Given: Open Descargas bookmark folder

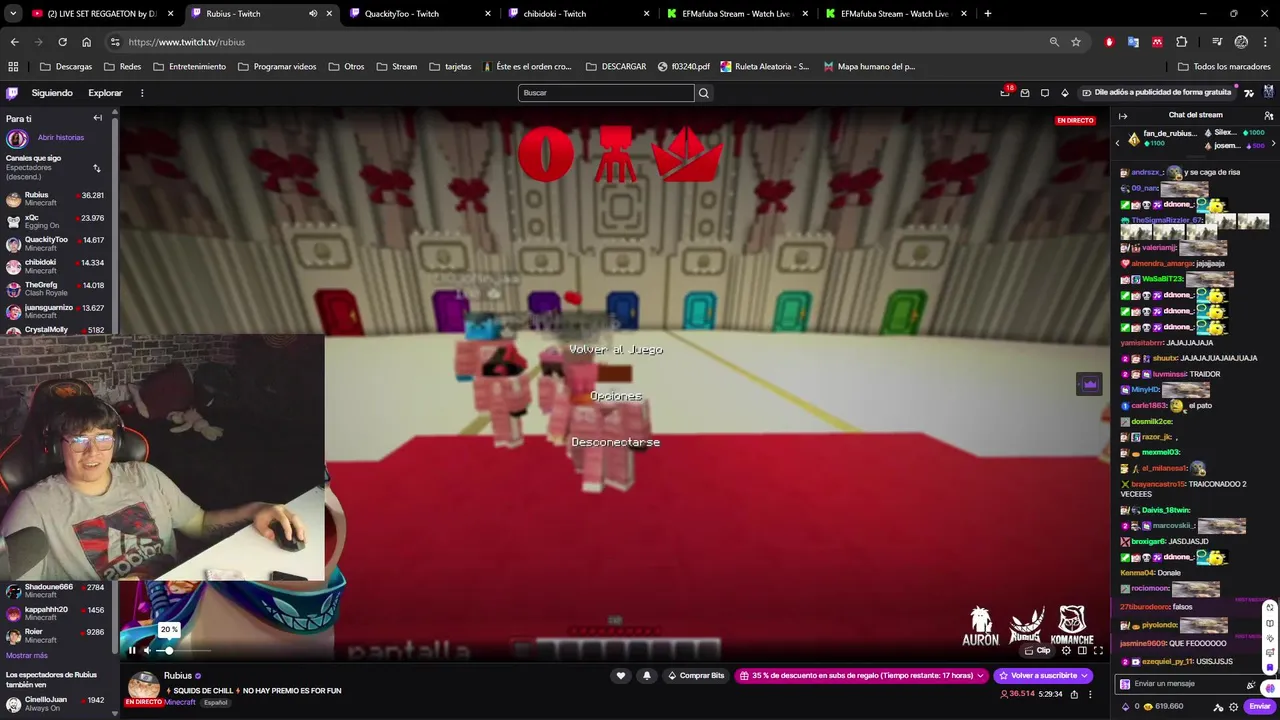Looking at the screenshot, I should click(x=66, y=67).
